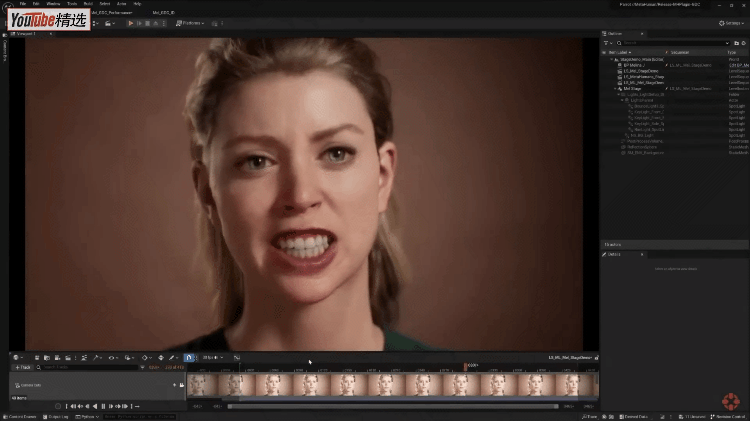Click the red timeline playhead marker

(x=465, y=366)
